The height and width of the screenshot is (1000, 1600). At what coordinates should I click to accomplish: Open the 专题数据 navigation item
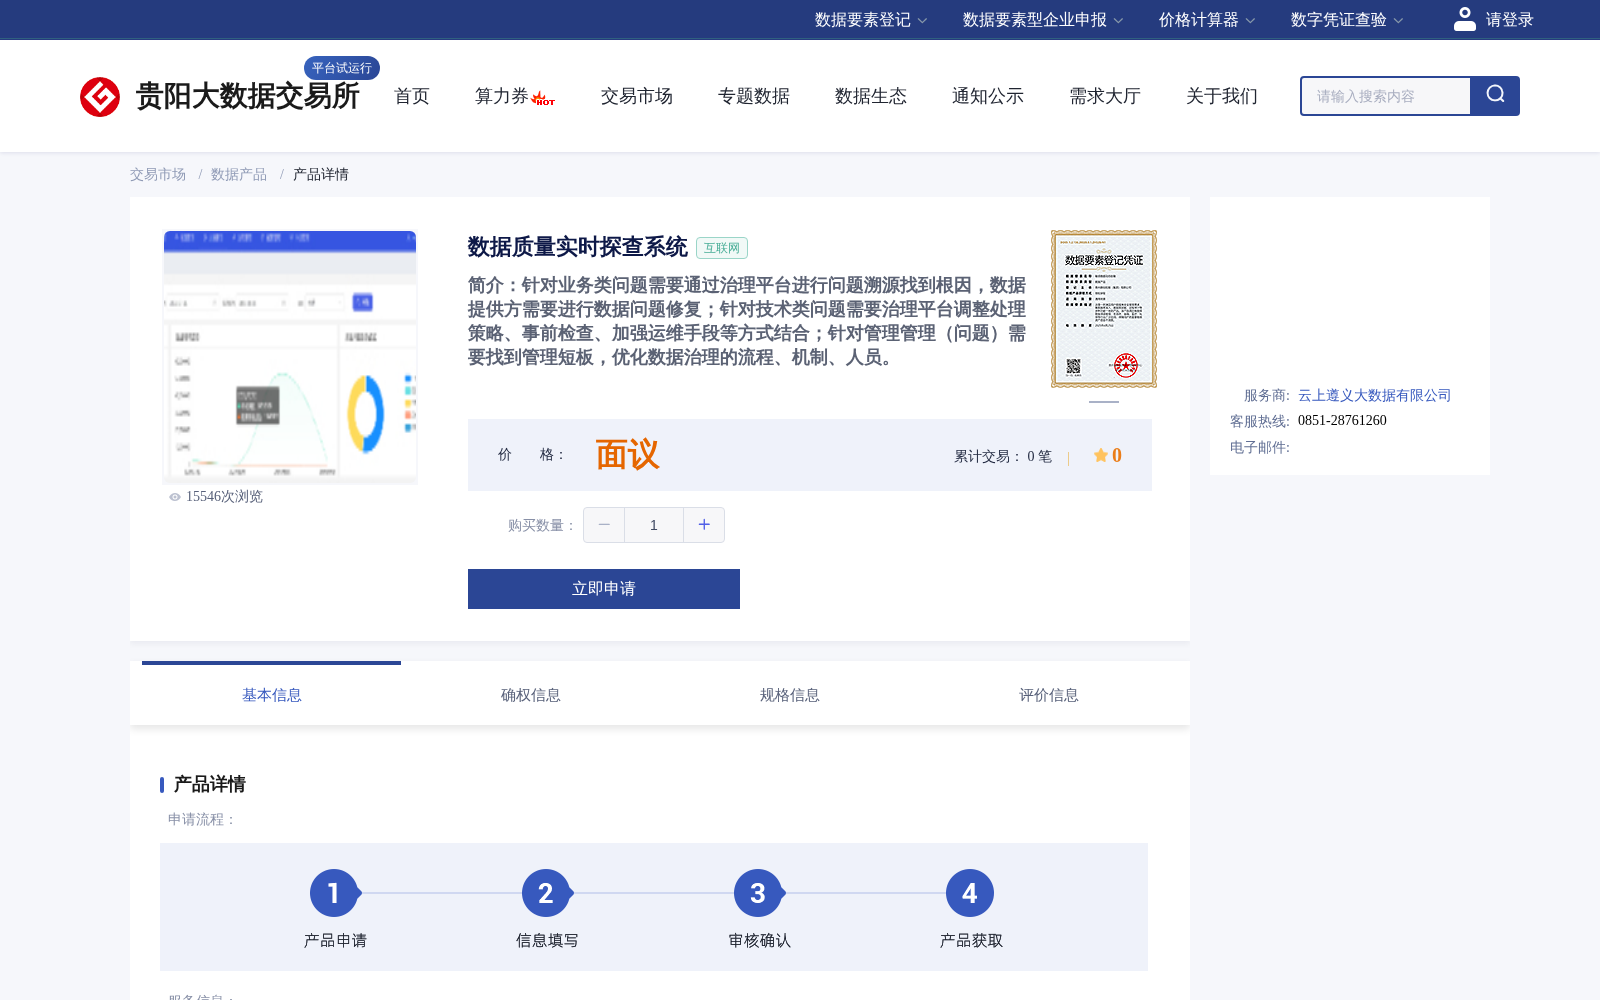(754, 96)
